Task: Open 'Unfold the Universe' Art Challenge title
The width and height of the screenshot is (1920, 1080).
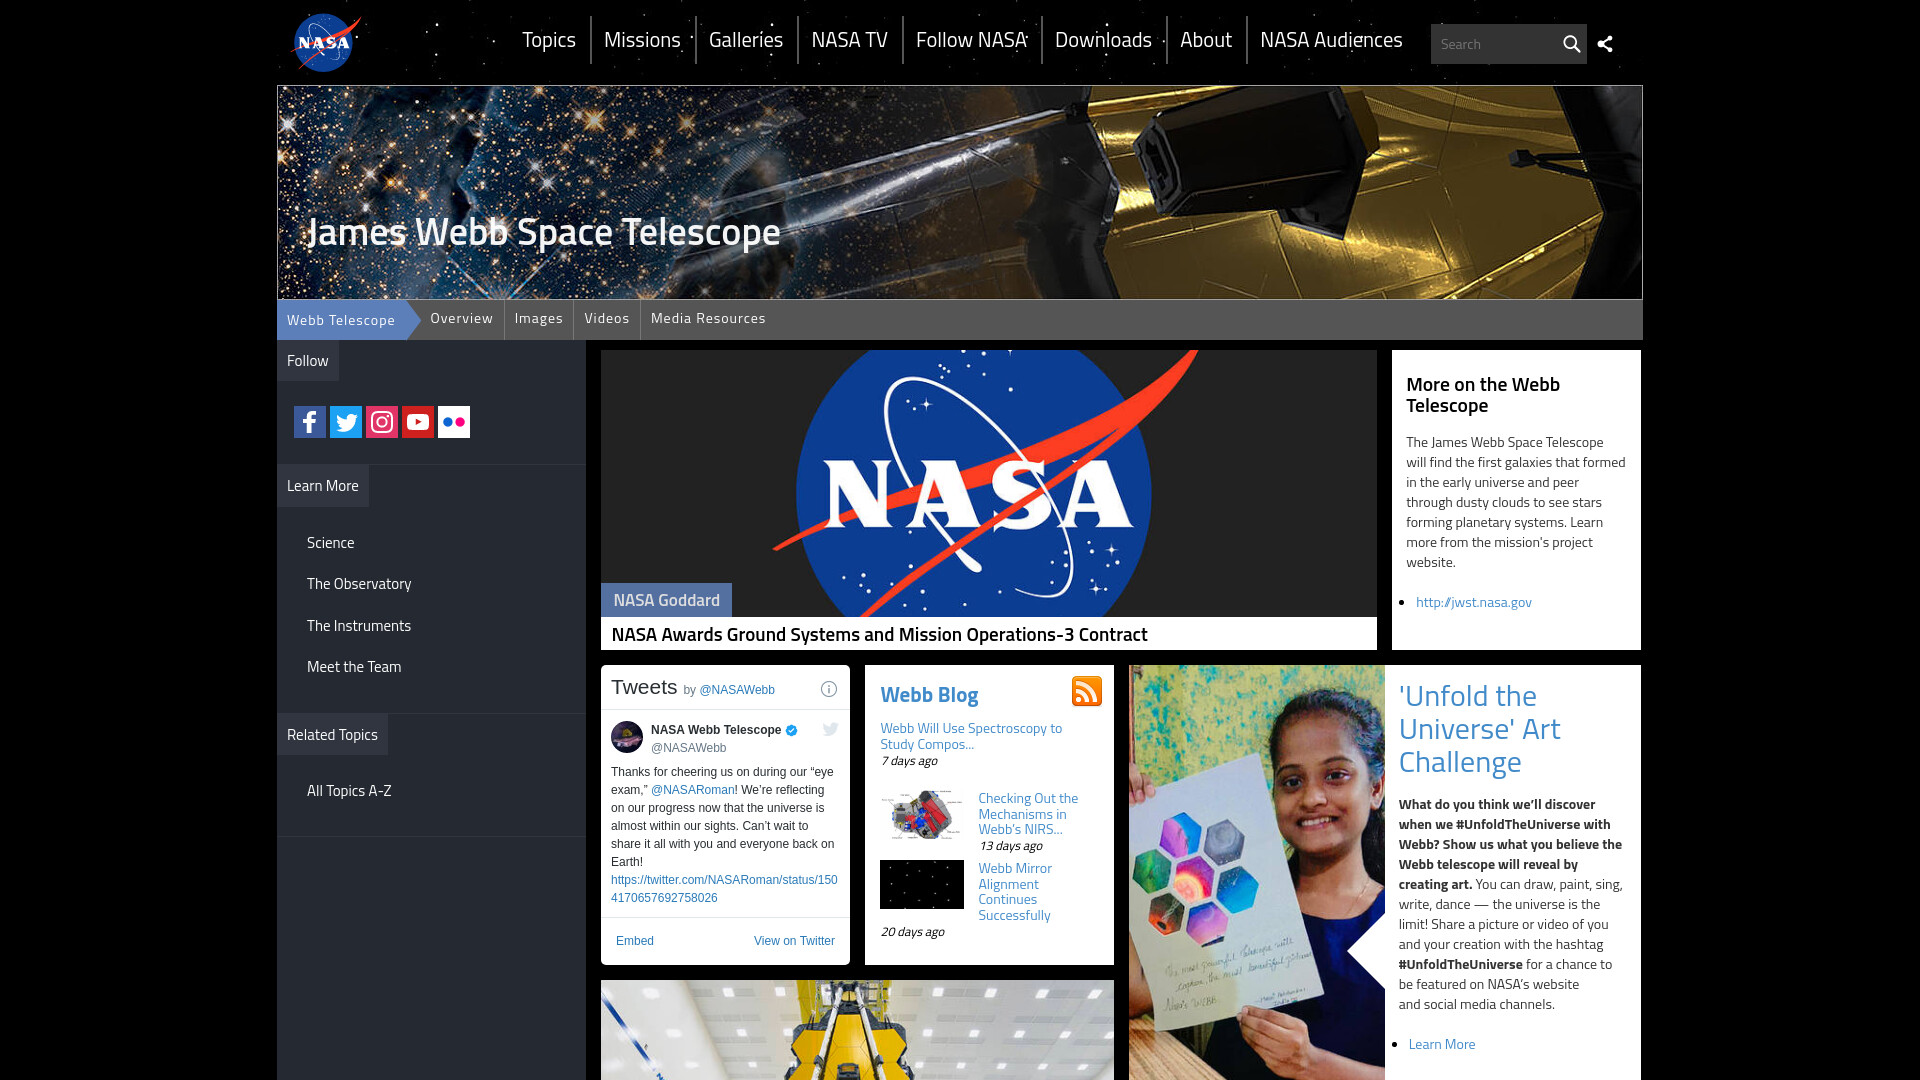Action: click(1479, 729)
